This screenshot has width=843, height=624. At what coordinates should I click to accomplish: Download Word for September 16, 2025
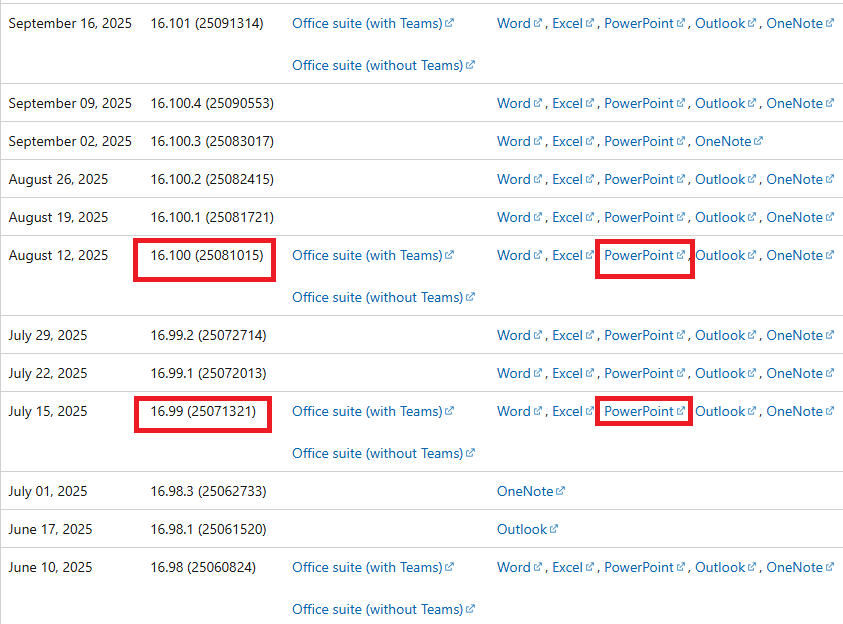[x=519, y=24]
